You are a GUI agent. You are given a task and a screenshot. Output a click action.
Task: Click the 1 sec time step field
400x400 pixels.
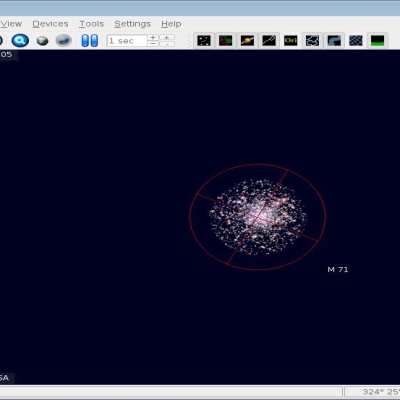pyautogui.click(x=127, y=41)
